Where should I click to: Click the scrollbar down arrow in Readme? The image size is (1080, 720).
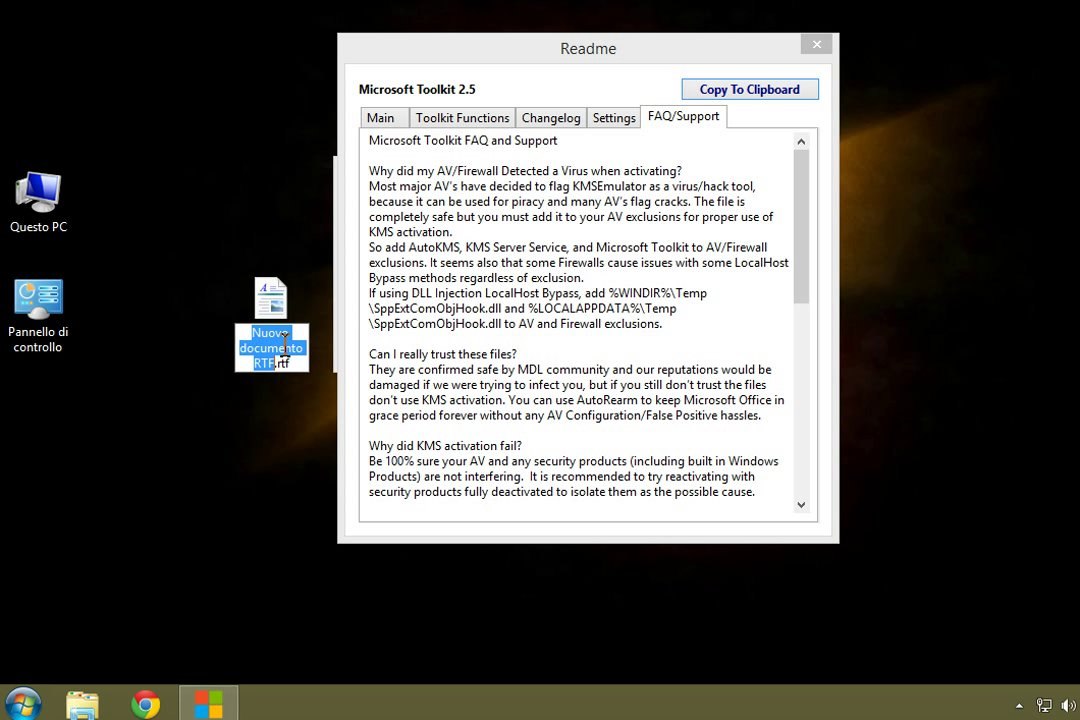click(x=801, y=505)
